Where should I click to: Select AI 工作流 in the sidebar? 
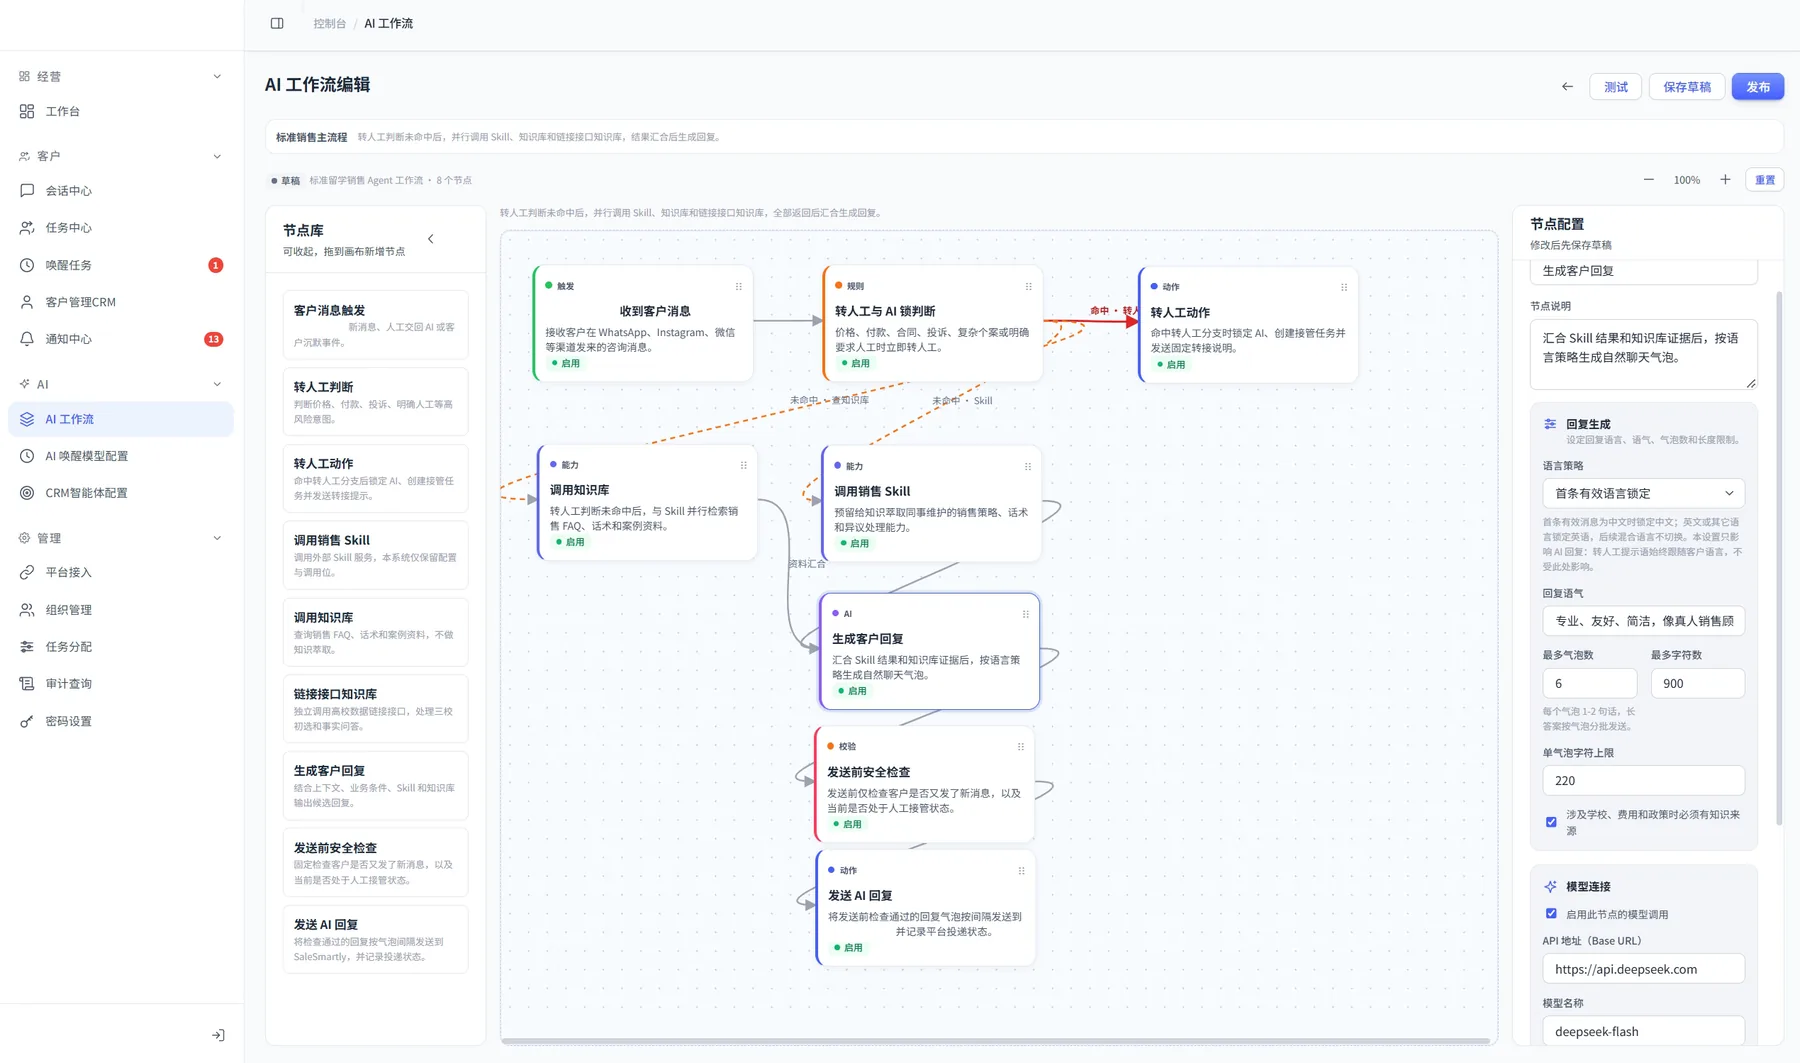coord(121,419)
